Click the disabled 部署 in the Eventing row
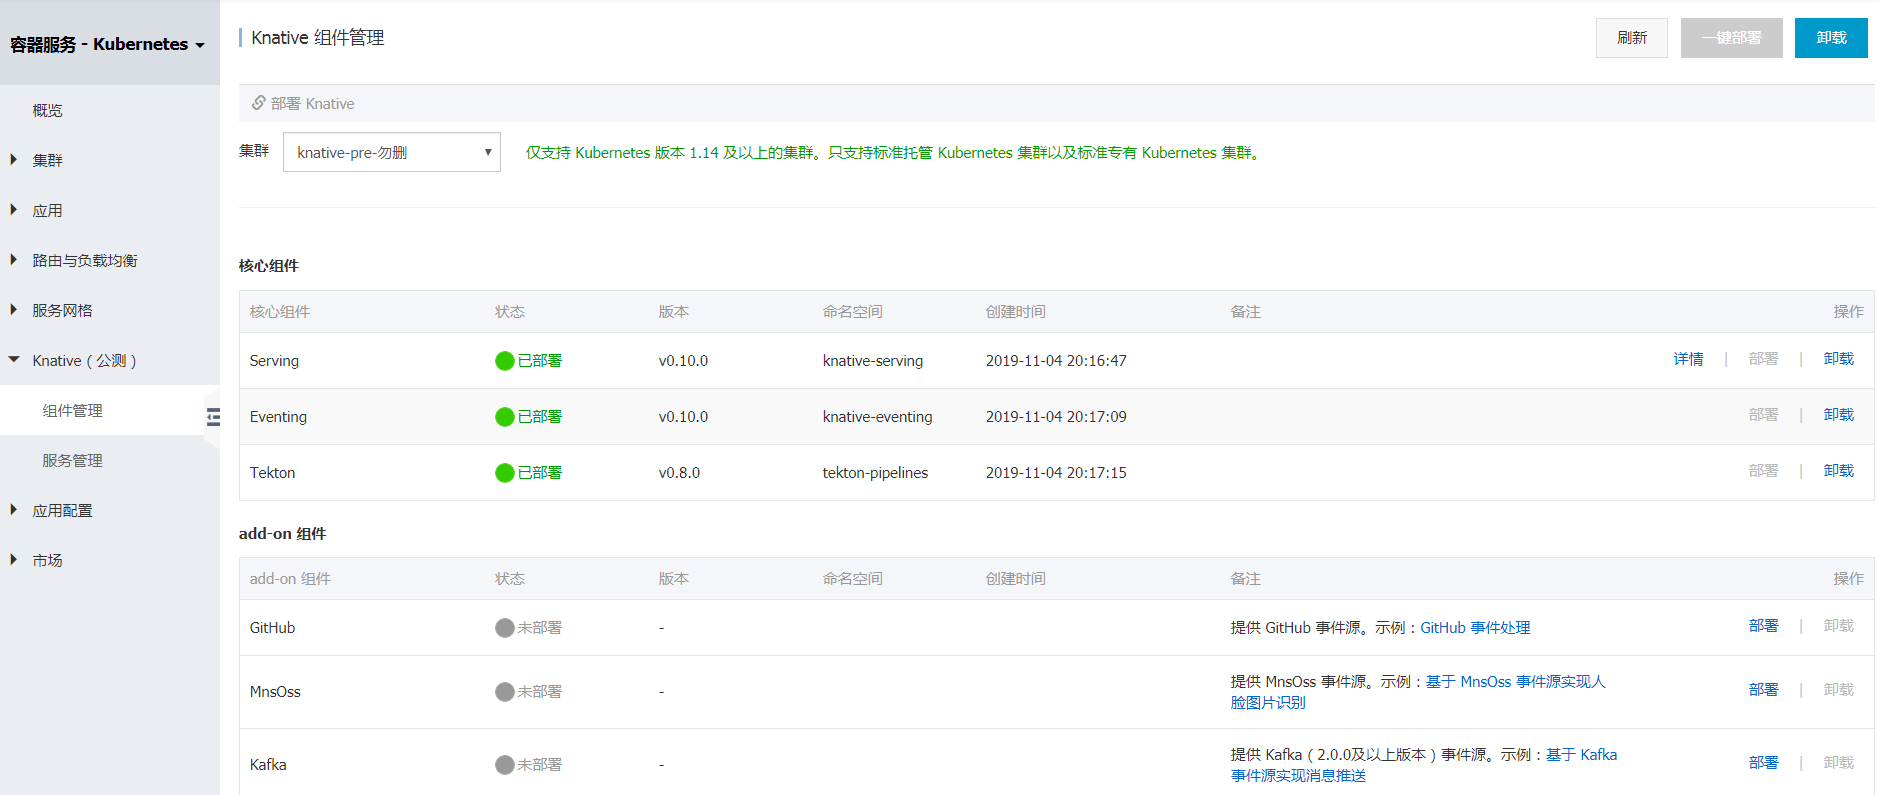 (x=1764, y=415)
